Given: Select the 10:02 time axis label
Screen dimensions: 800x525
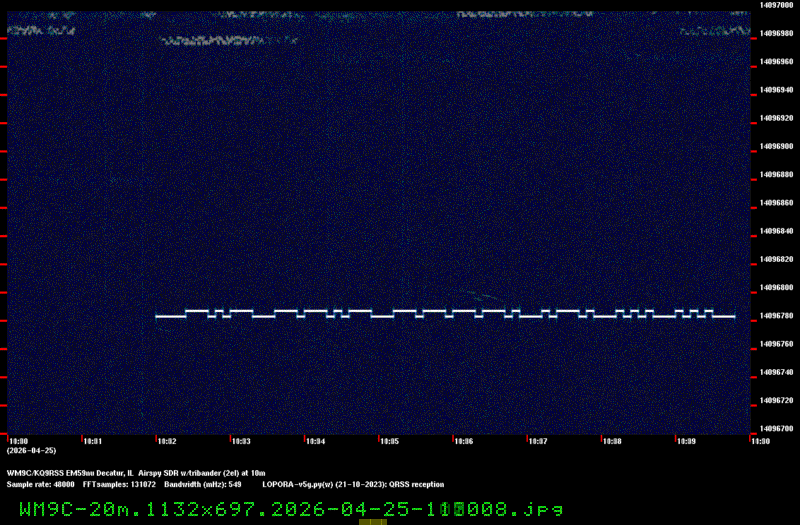Looking at the screenshot, I should pos(167,441).
